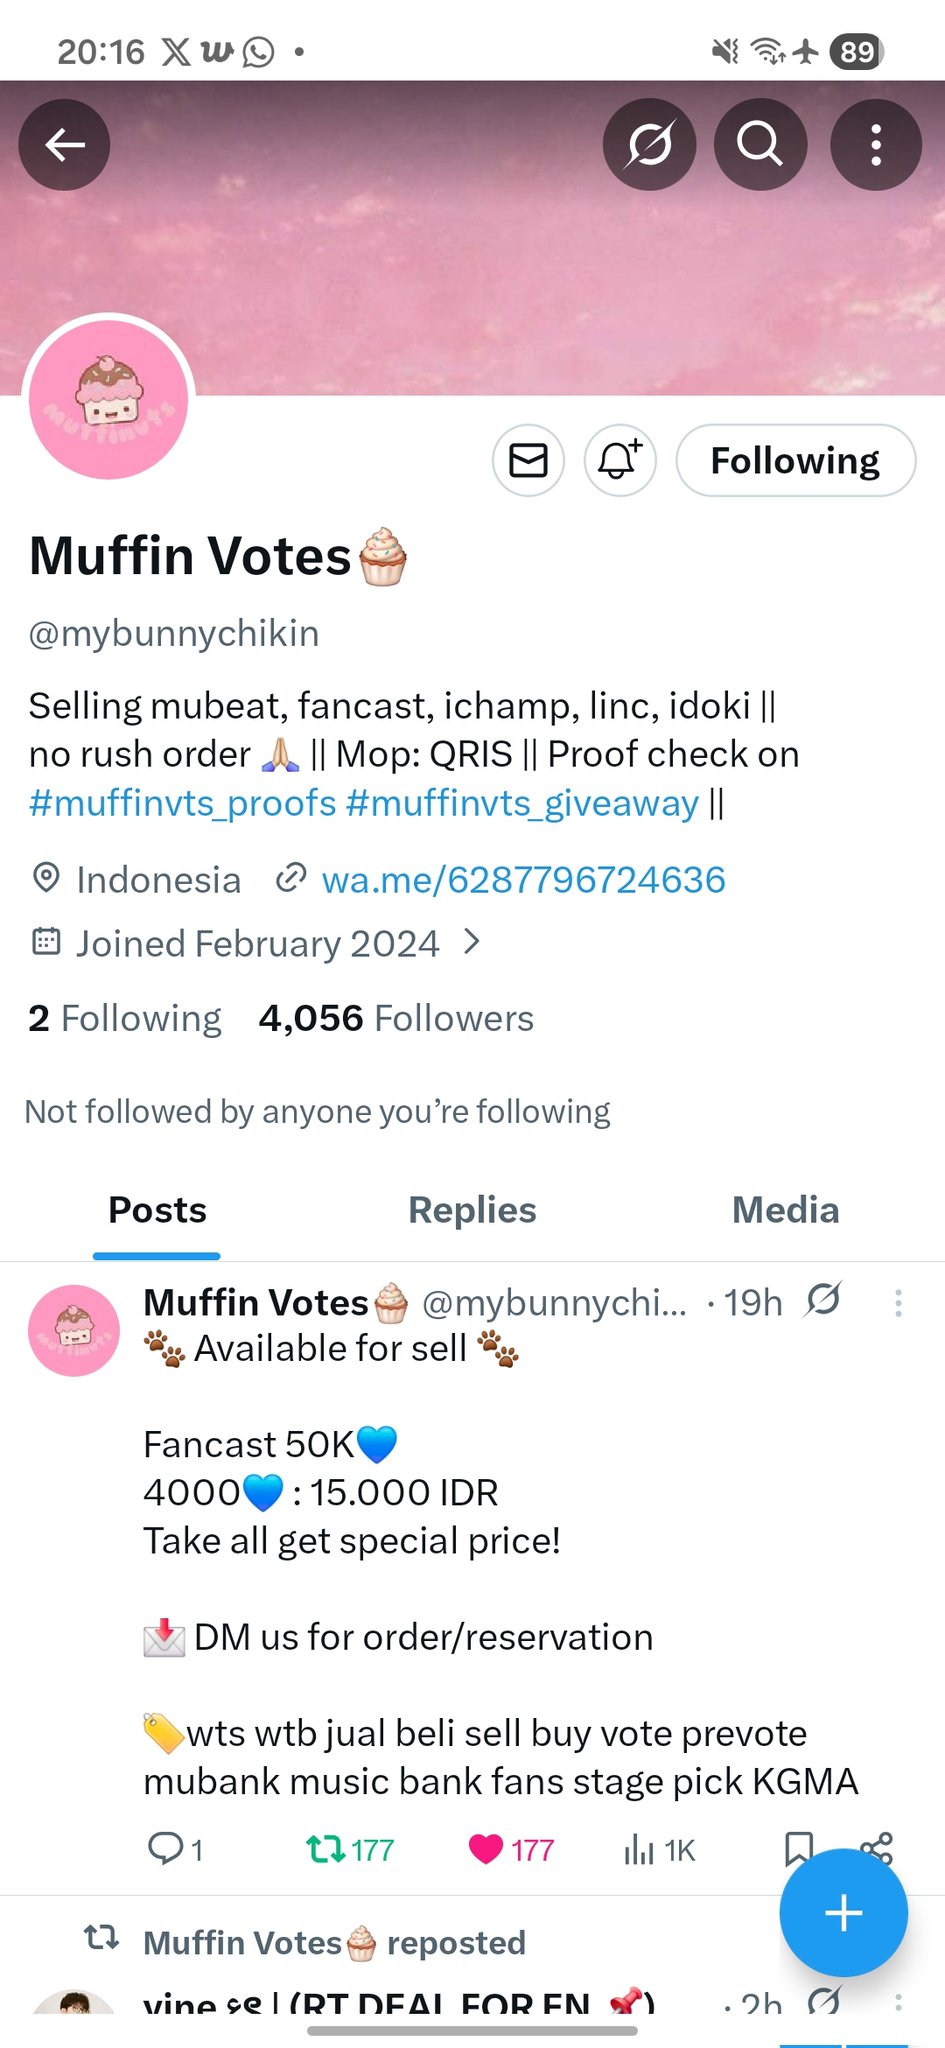Tap the search magnifier icon

point(760,145)
